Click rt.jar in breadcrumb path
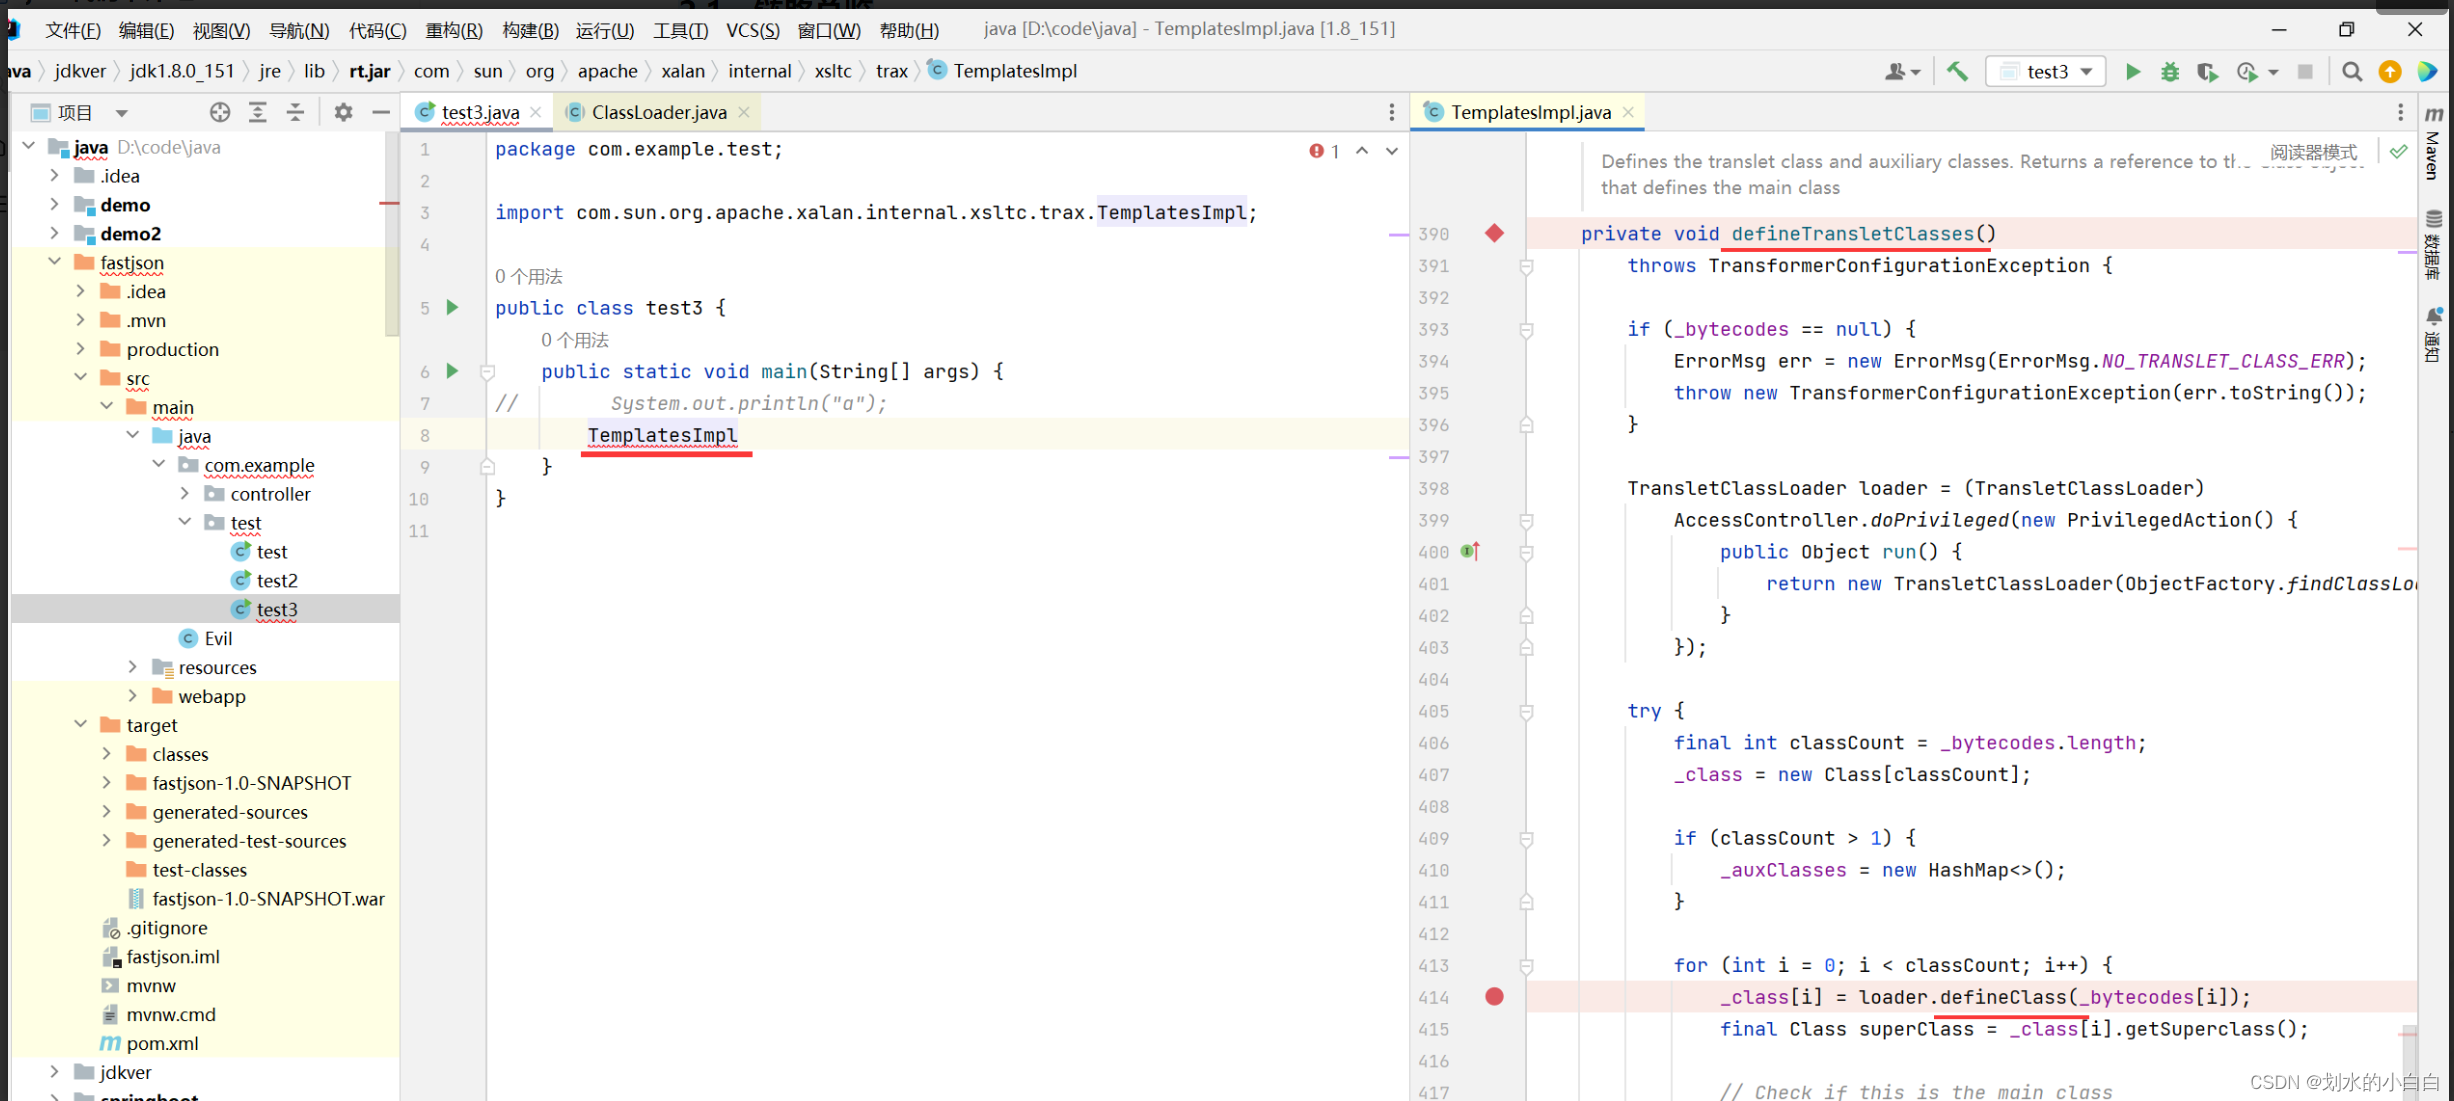 [x=369, y=72]
